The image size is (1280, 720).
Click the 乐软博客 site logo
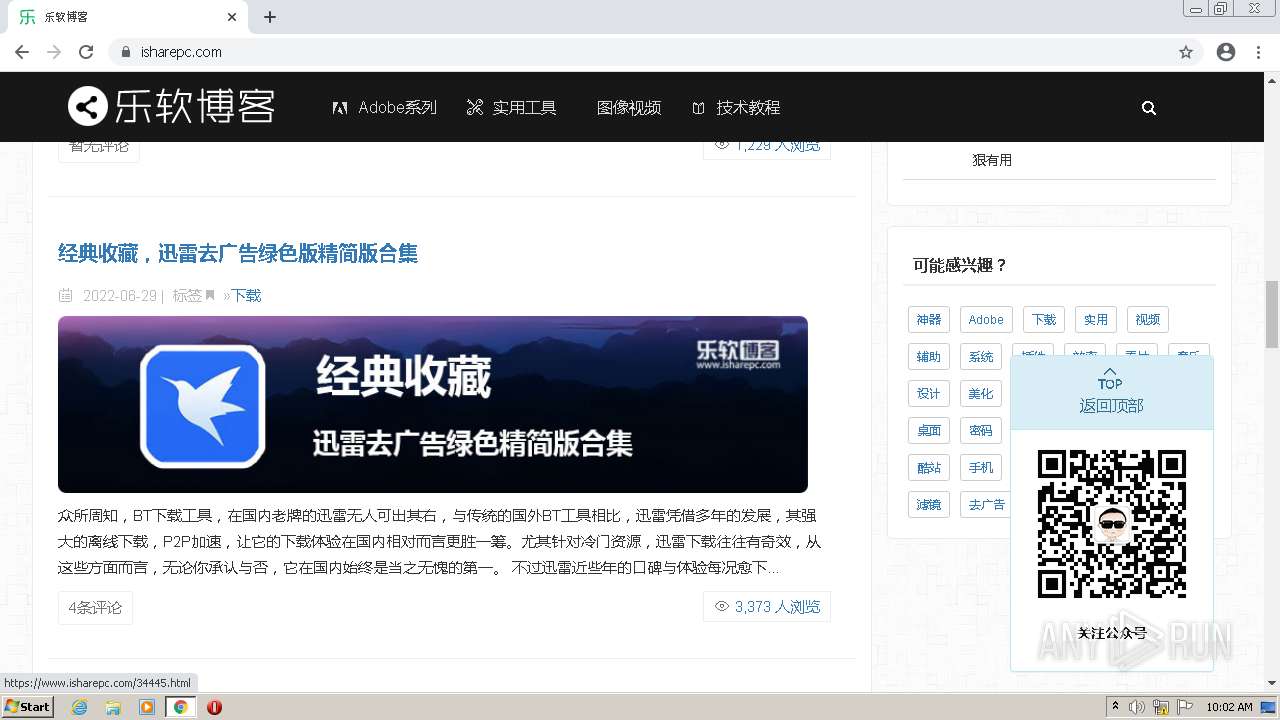pyautogui.click(x=171, y=106)
